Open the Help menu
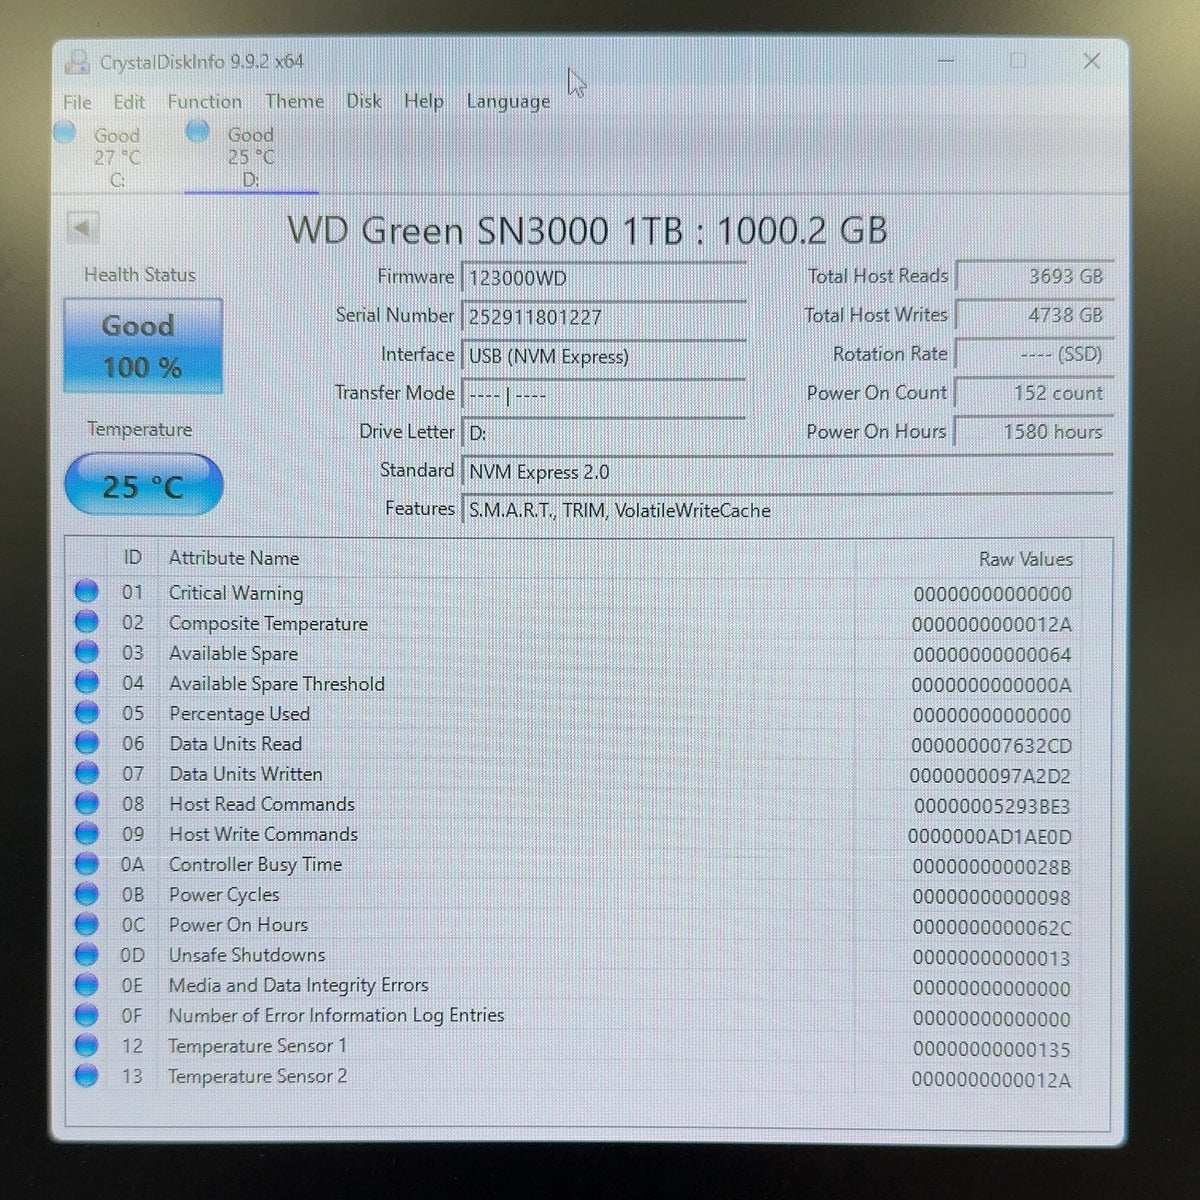1200x1200 pixels. coord(424,102)
